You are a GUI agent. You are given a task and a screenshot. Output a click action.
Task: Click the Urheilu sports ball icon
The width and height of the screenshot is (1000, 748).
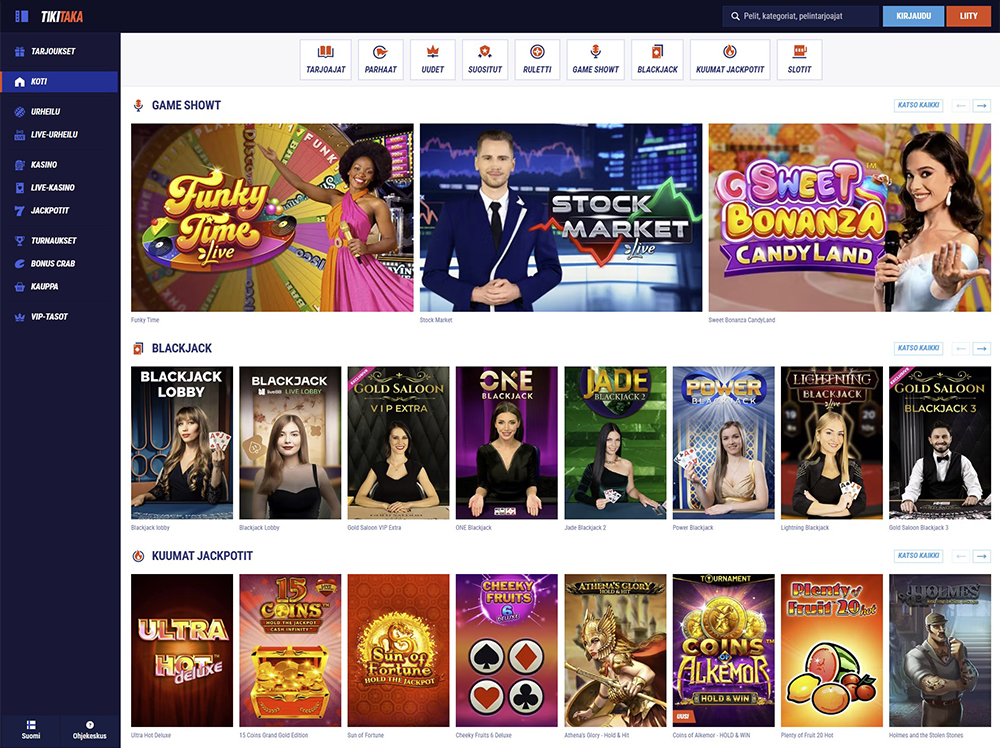tap(20, 112)
